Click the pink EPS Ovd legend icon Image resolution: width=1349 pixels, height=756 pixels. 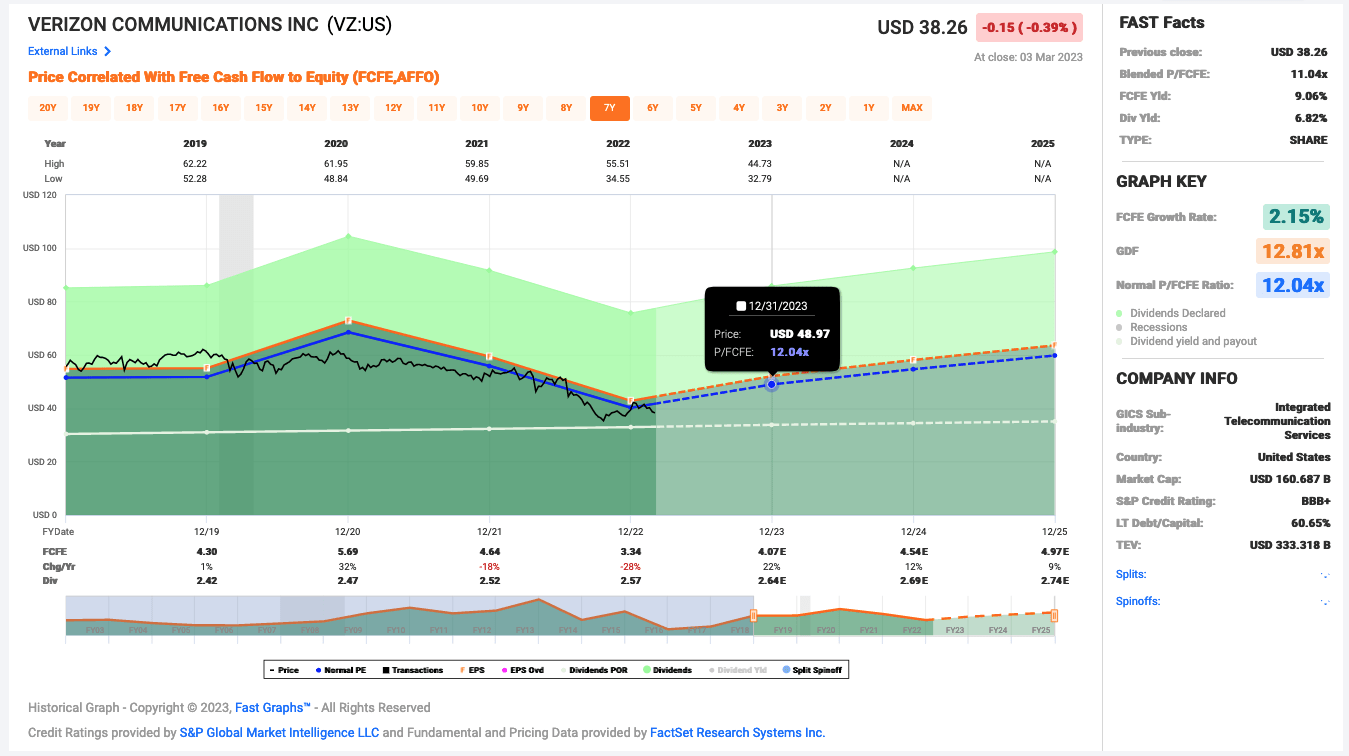(504, 669)
